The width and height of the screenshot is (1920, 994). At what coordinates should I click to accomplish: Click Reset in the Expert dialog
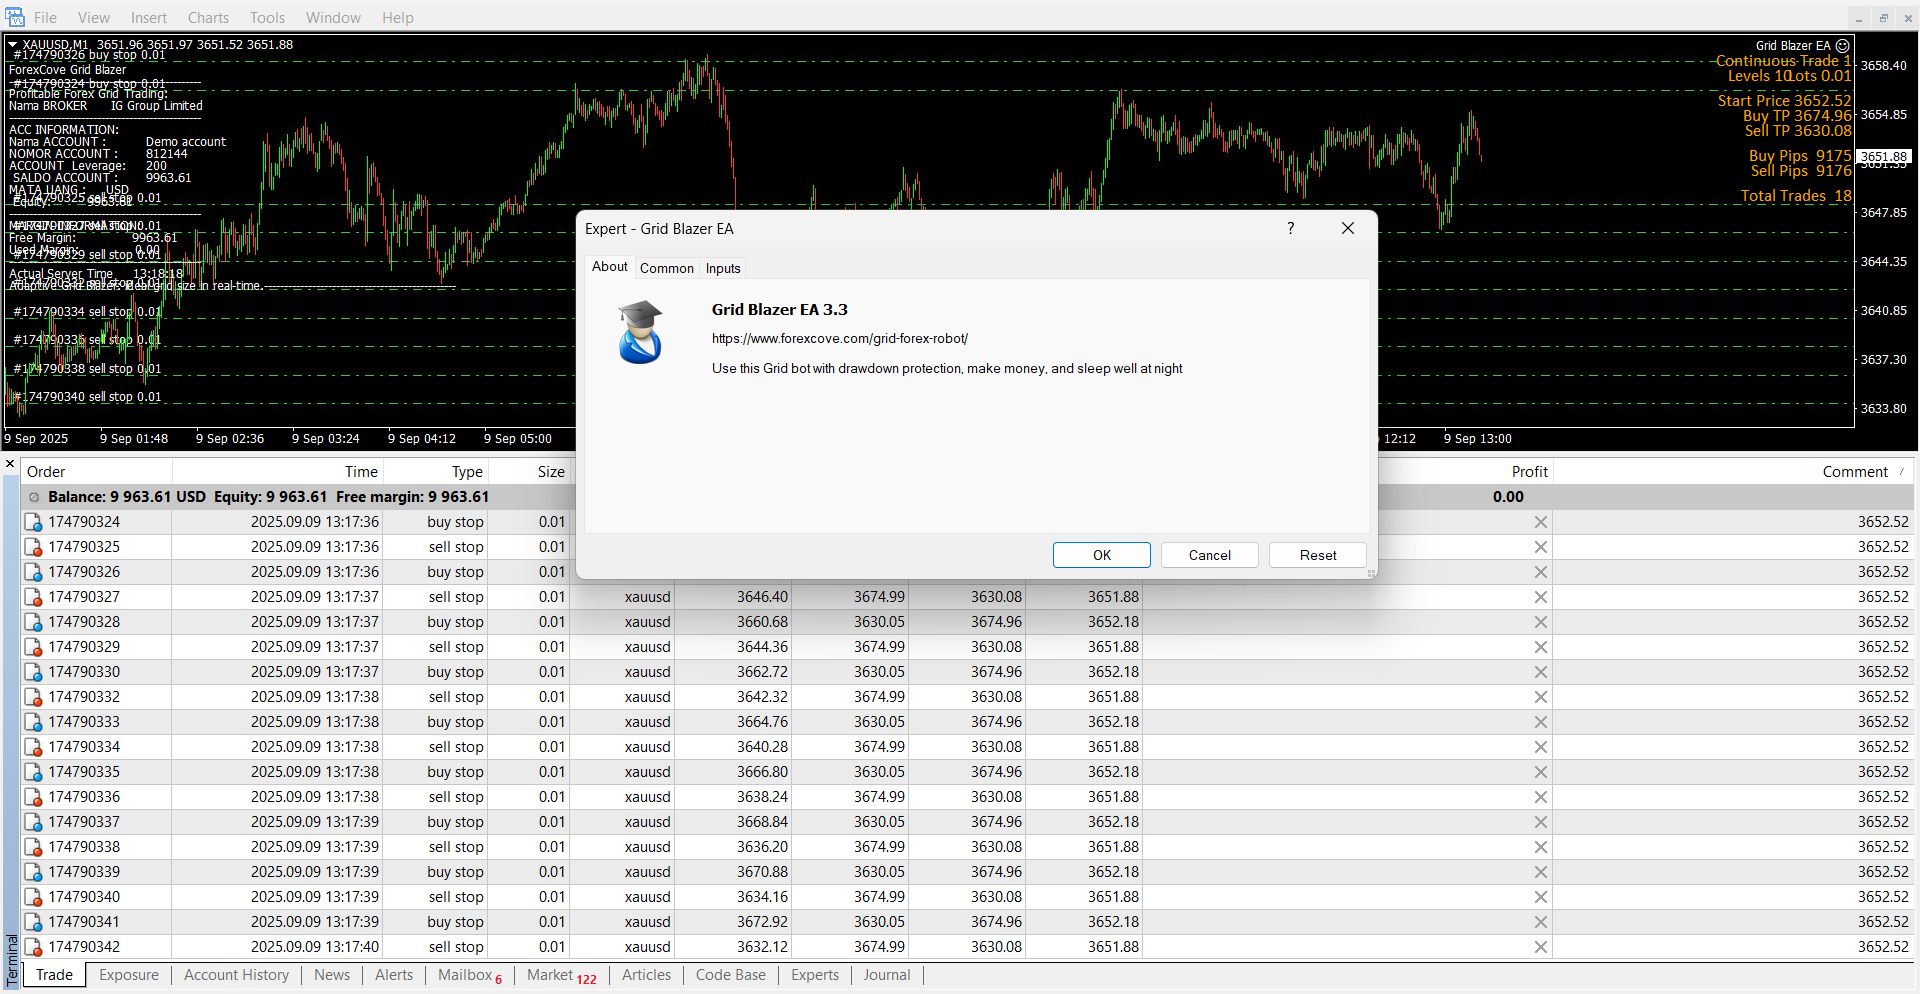click(1318, 555)
